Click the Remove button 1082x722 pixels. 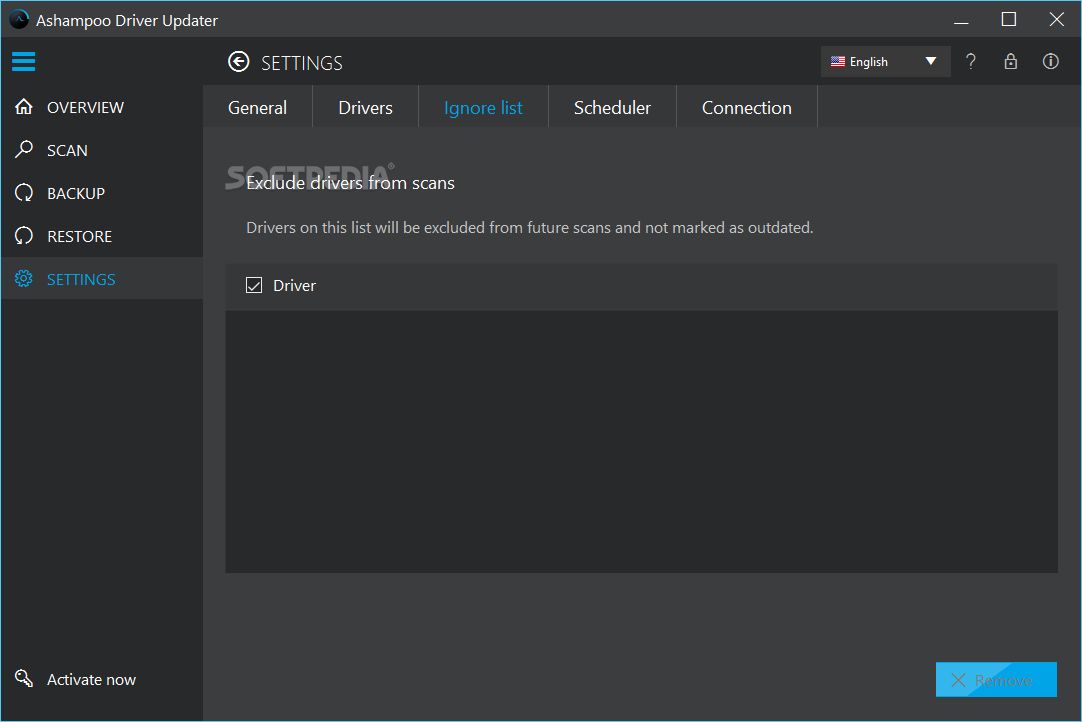[x=996, y=679]
